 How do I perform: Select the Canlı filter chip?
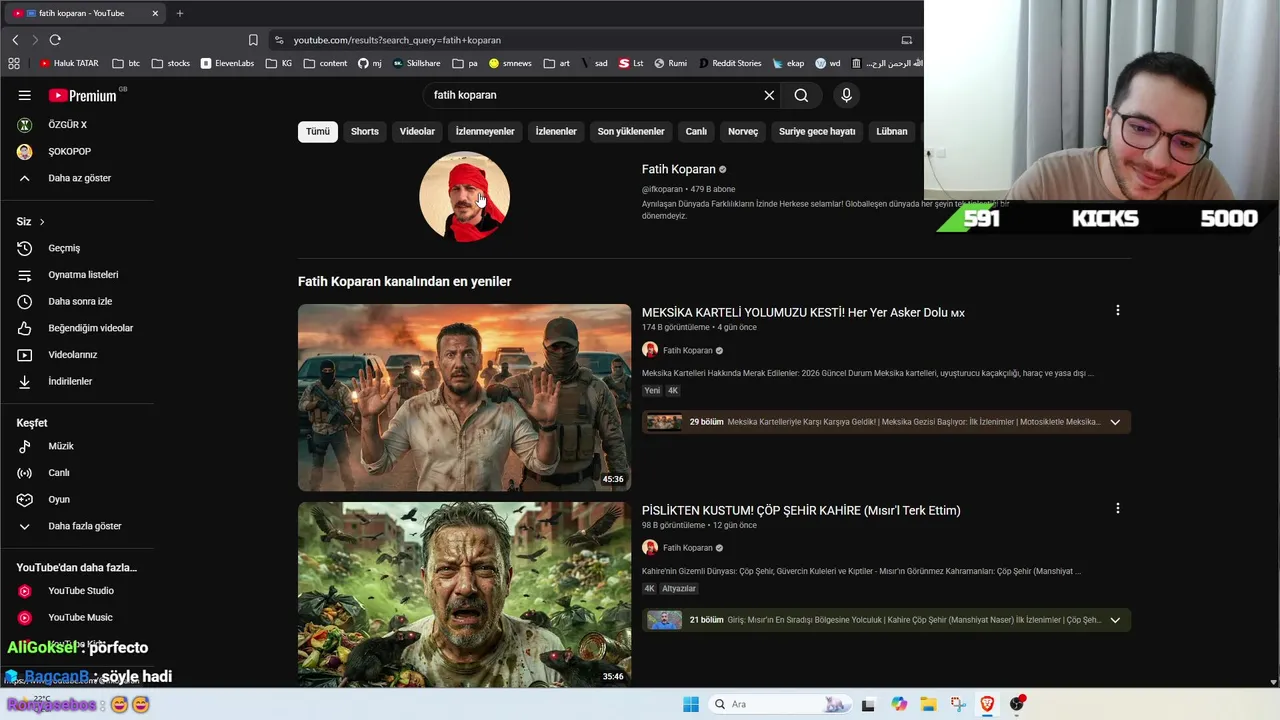coord(696,131)
